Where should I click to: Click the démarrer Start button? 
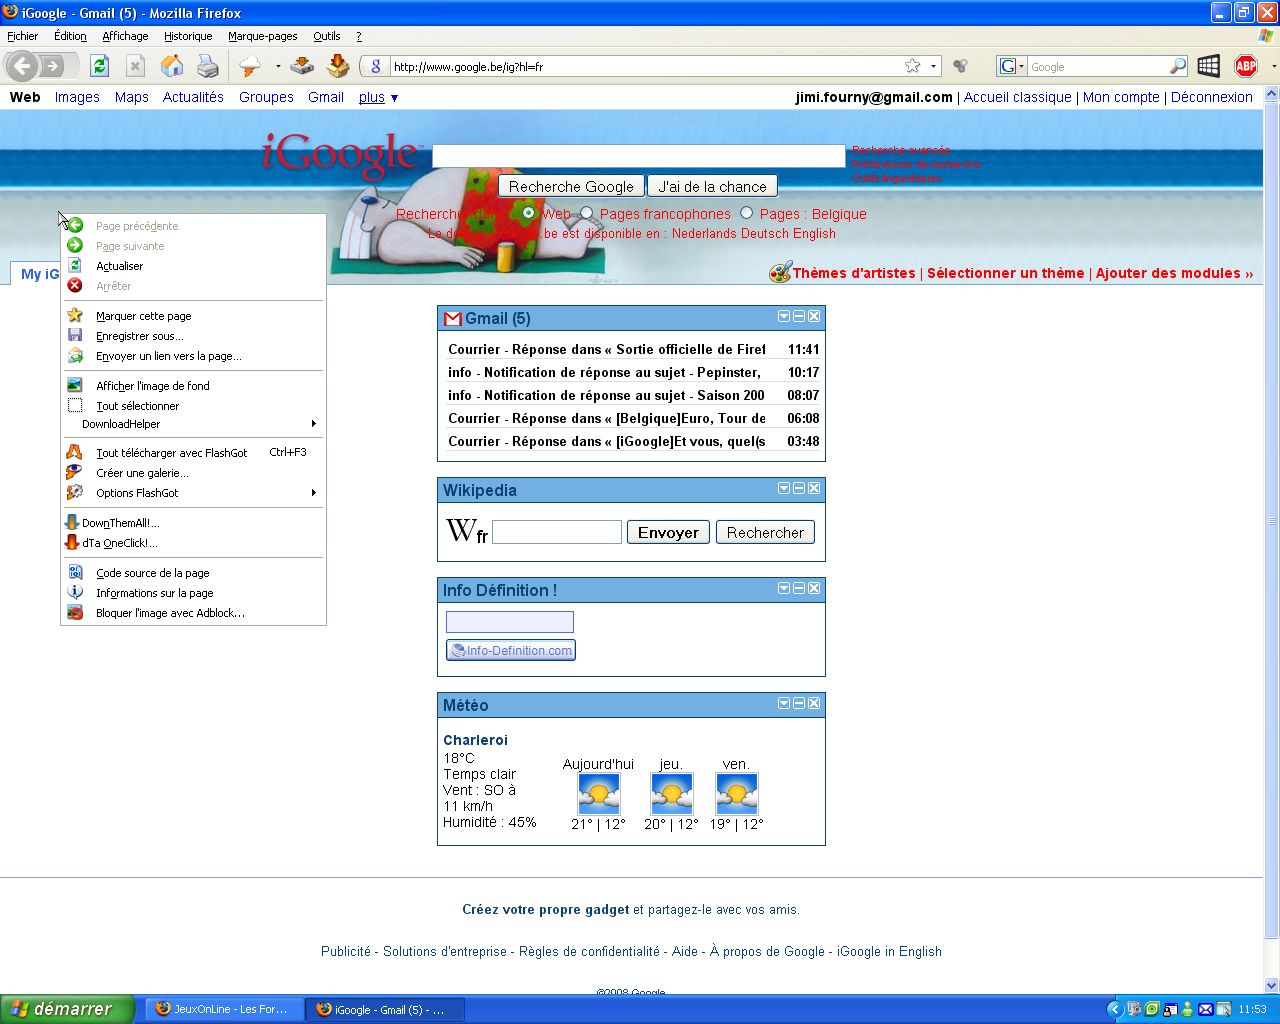(67, 1009)
